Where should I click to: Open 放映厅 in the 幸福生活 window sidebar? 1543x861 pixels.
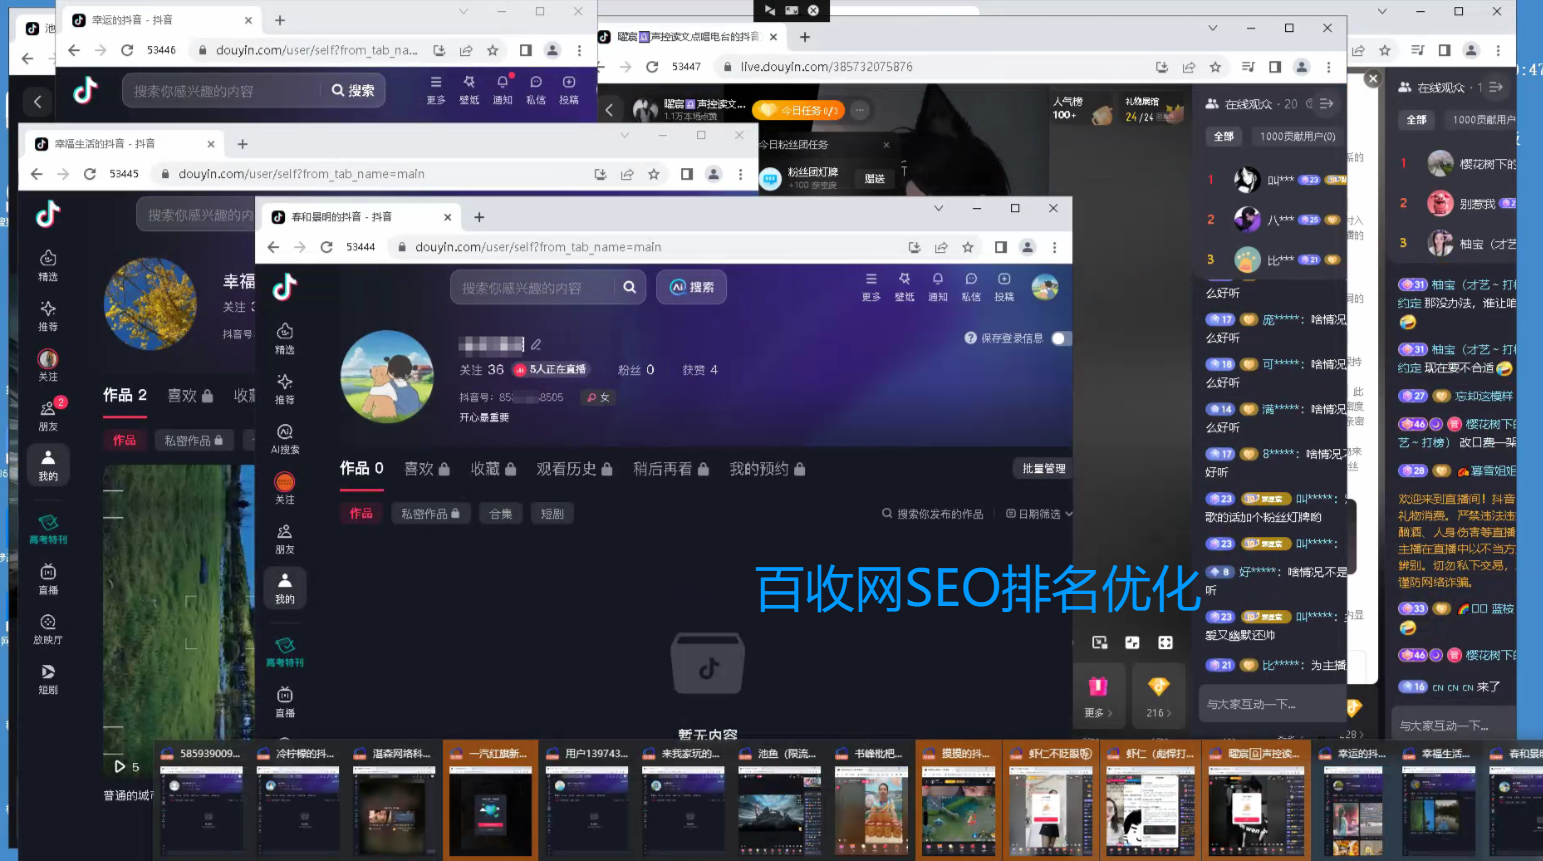(x=48, y=629)
